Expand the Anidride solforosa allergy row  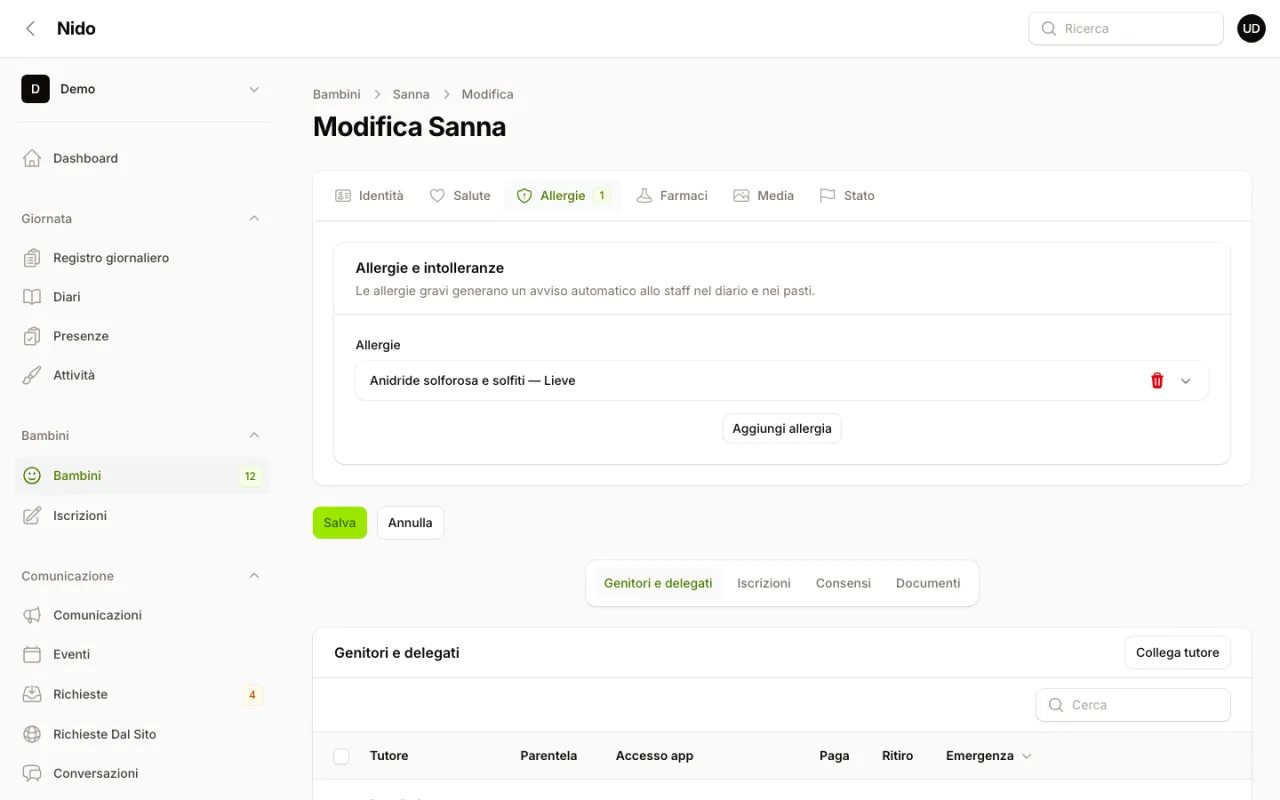[x=1186, y=381]
